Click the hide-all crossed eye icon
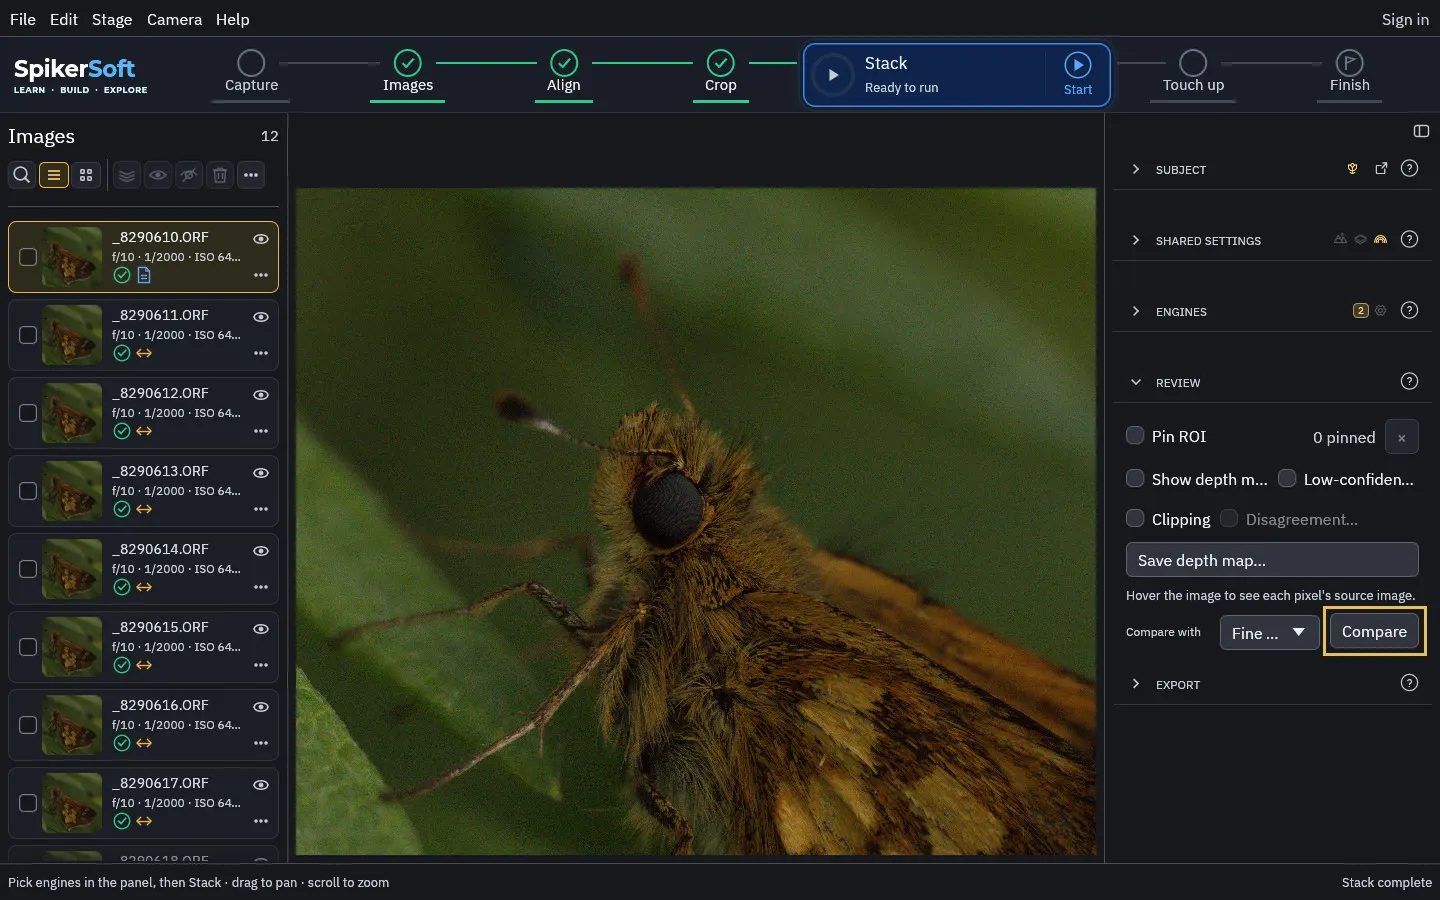The width and height of the screenshot is (1440, 900). (189, 175)
